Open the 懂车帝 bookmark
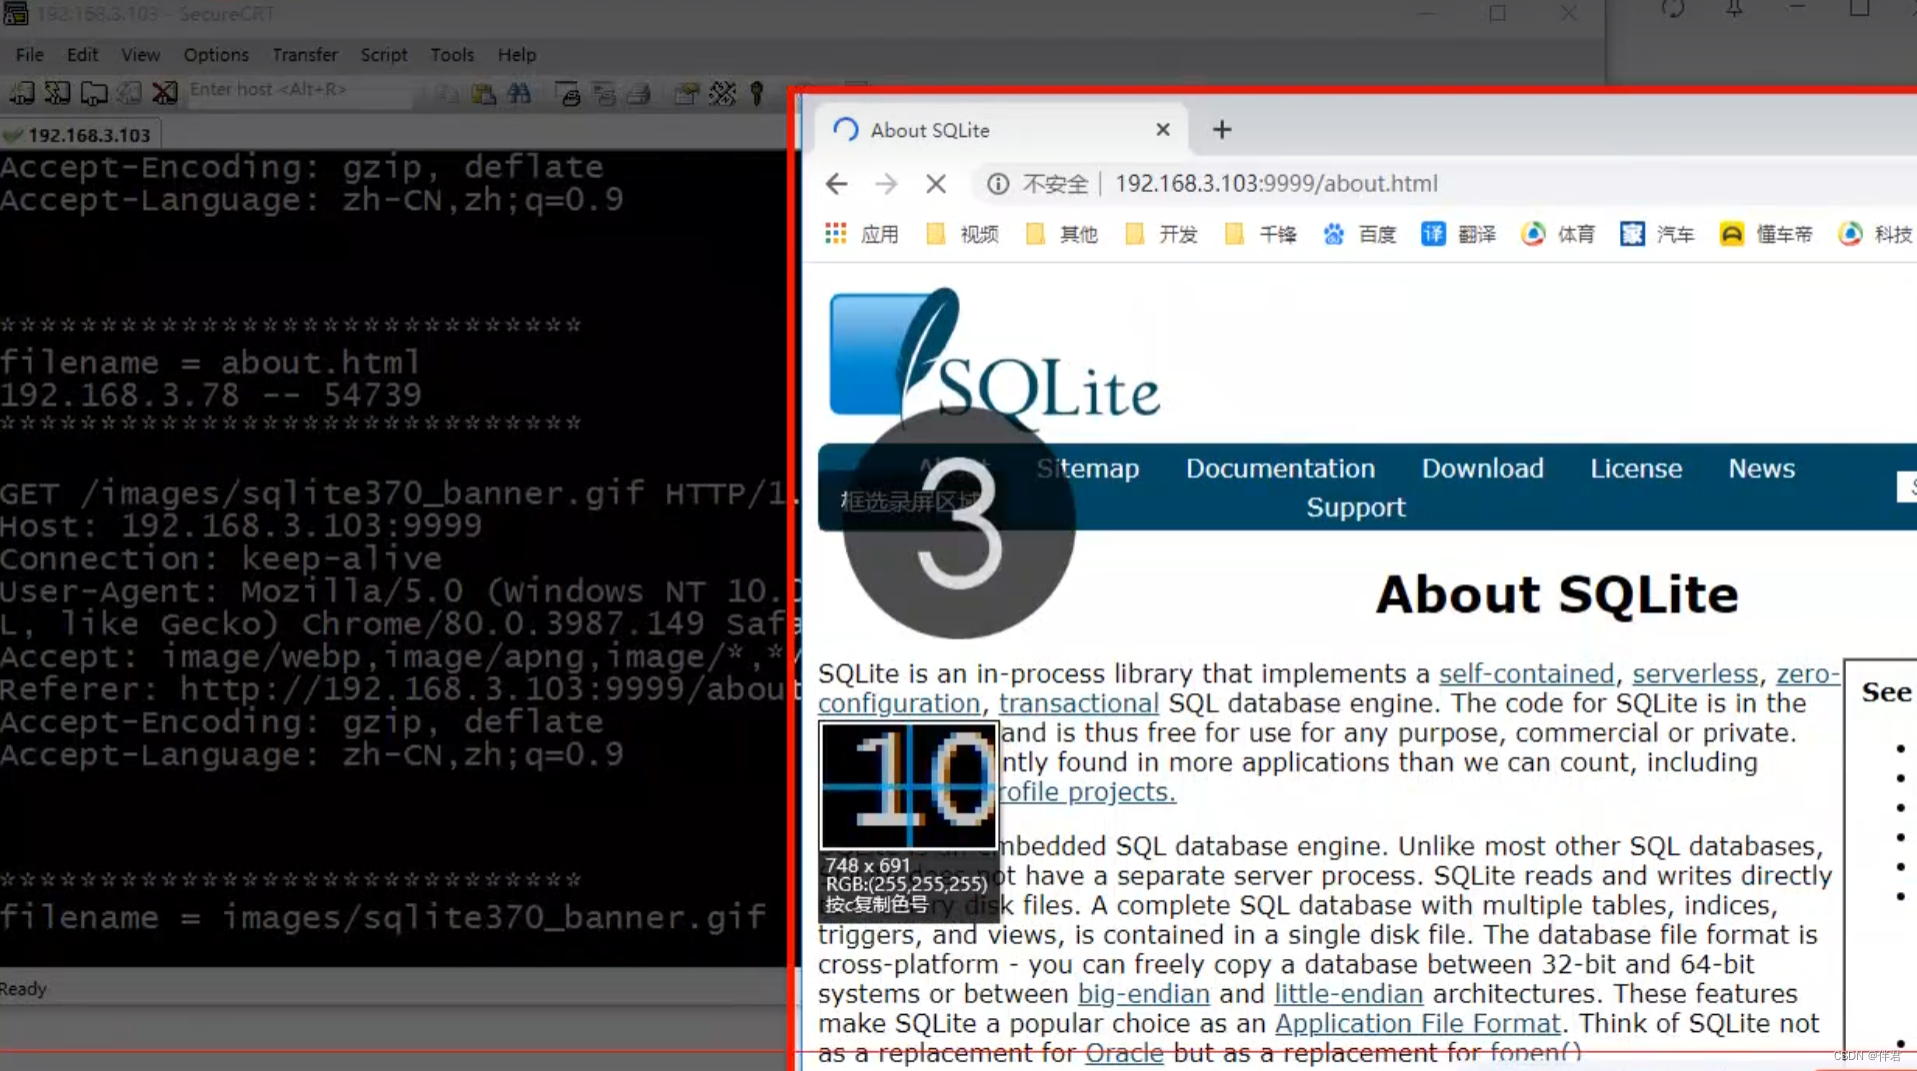 click(x=1767, y=234)
